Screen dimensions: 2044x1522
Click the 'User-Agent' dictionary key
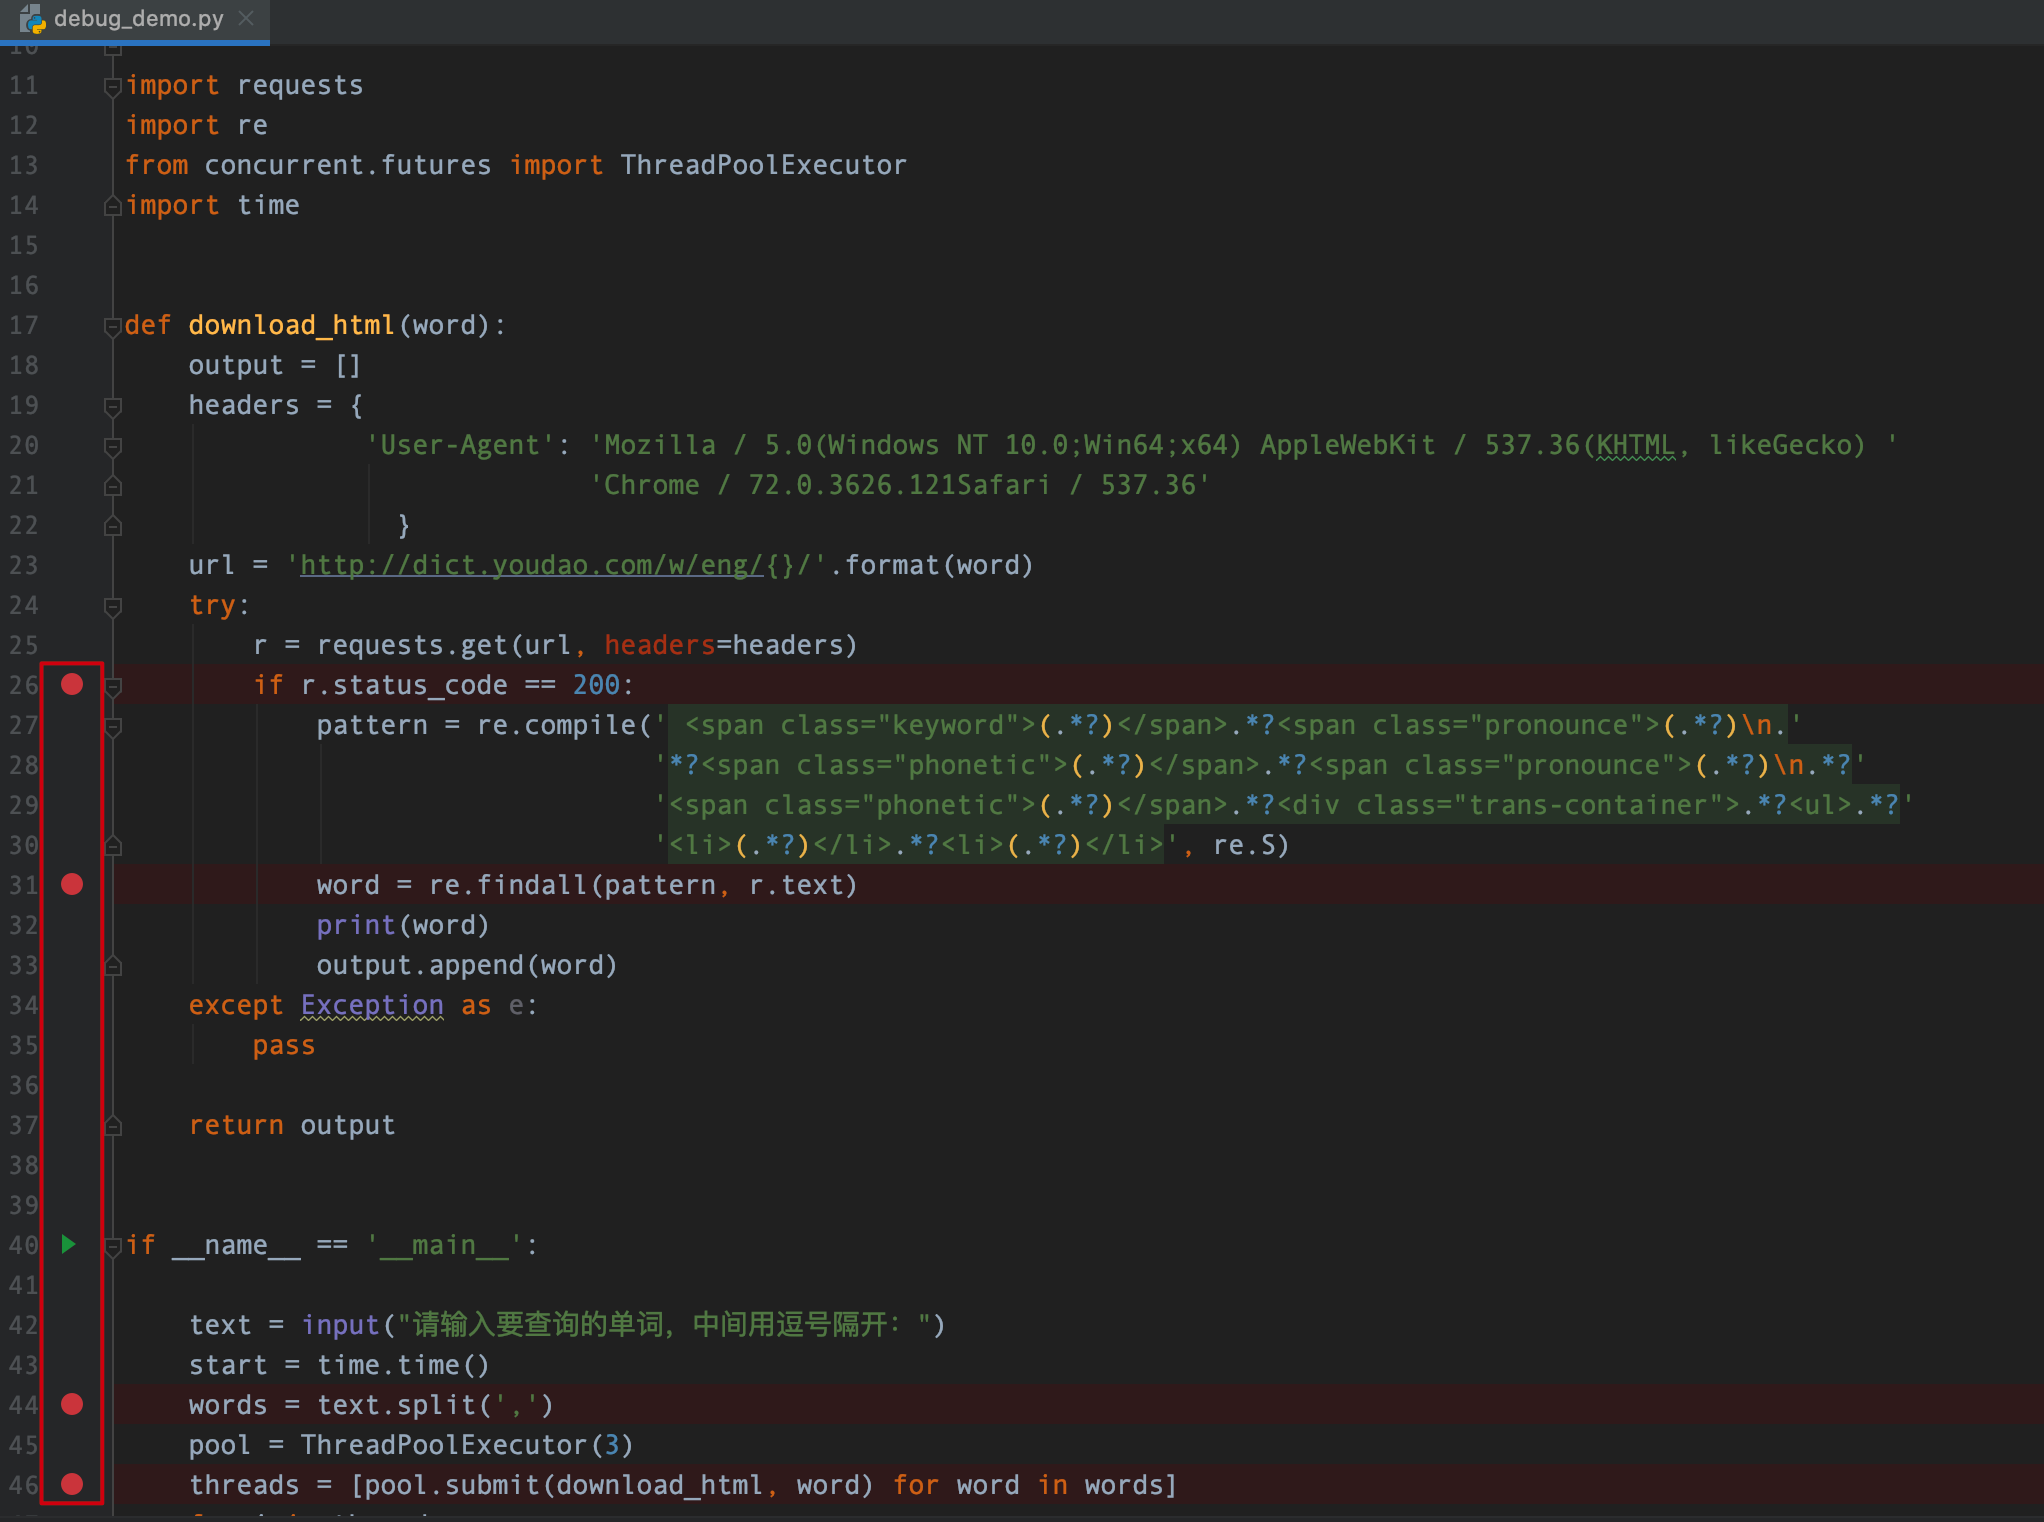460,445
